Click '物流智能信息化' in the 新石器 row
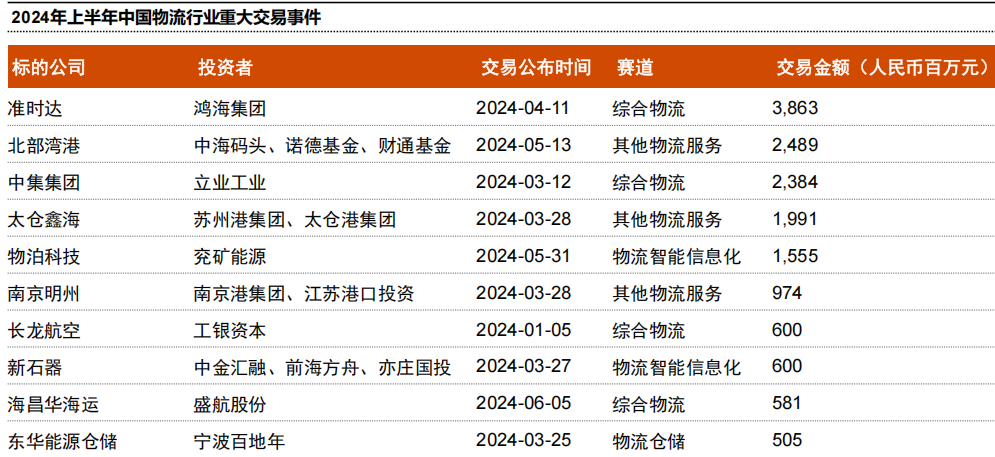The height and width of the screenshot is (457, 995). 676,367
